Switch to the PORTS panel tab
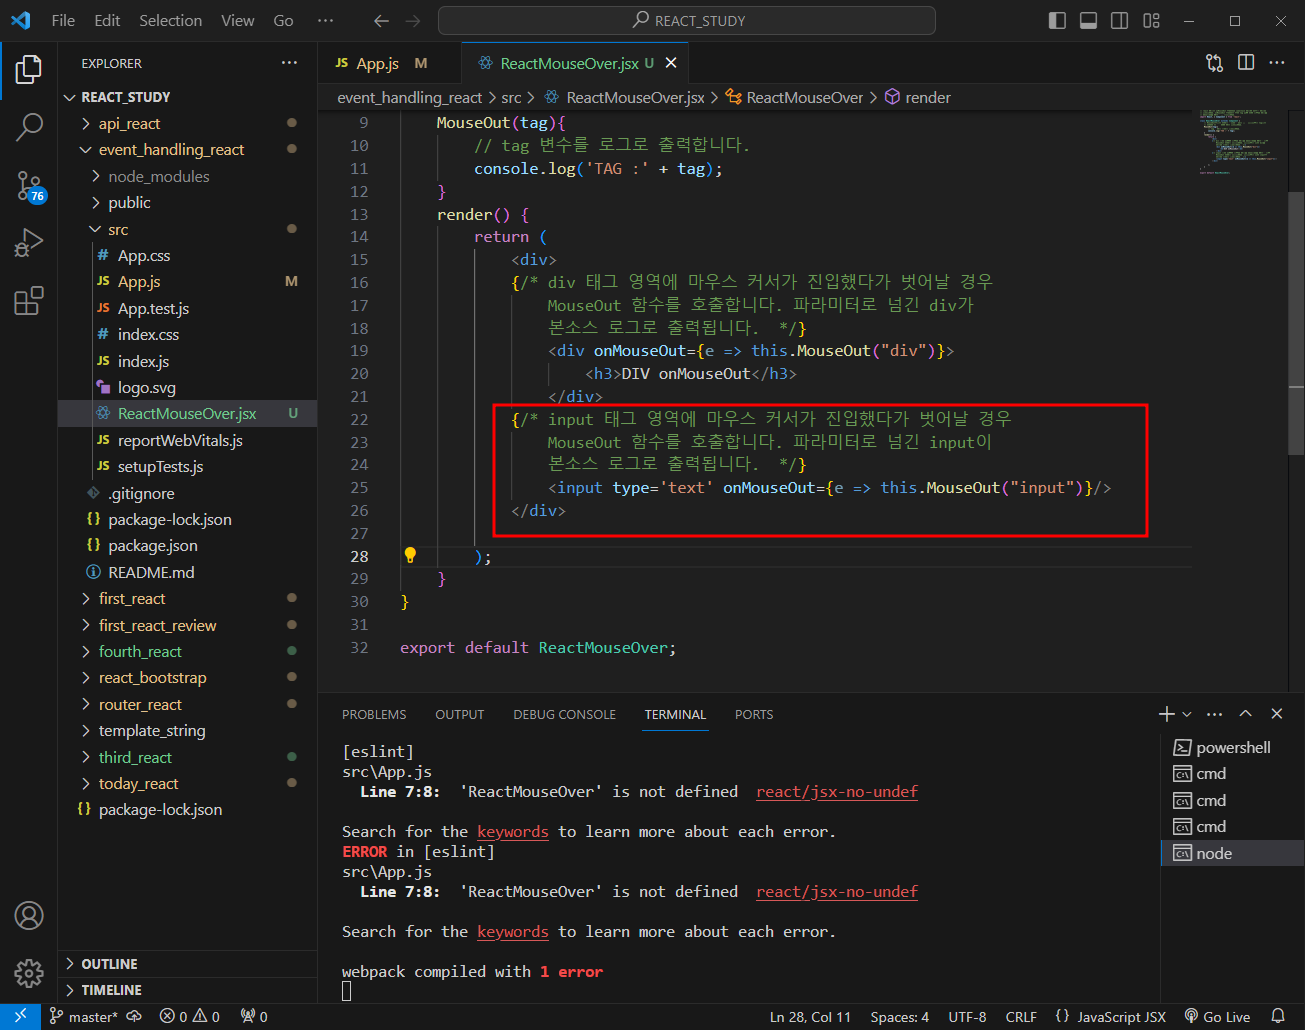Image resolution: width=1305 pixels, height=1030 pixels. coord(754,714)
